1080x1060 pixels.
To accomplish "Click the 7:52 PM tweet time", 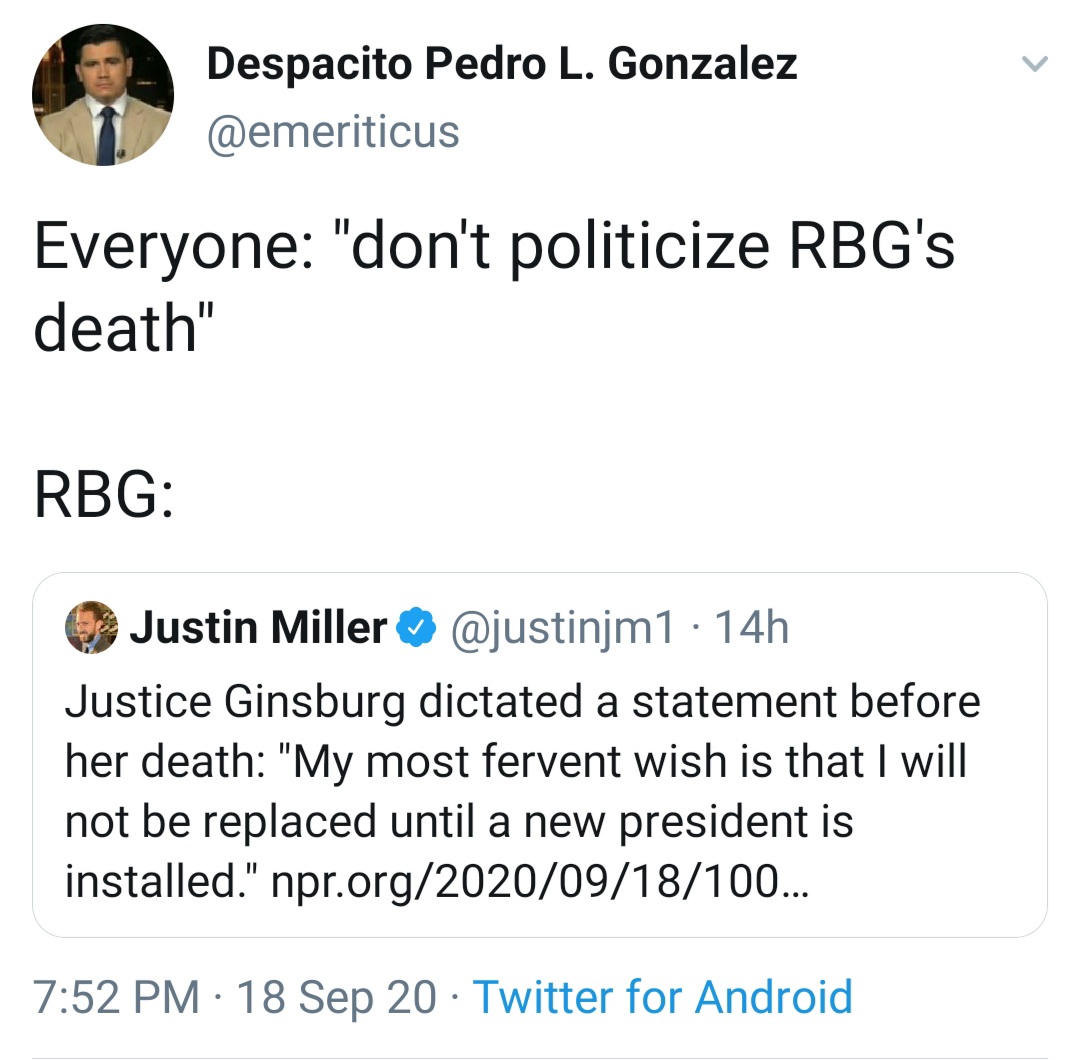I will (x=116, y=997).
